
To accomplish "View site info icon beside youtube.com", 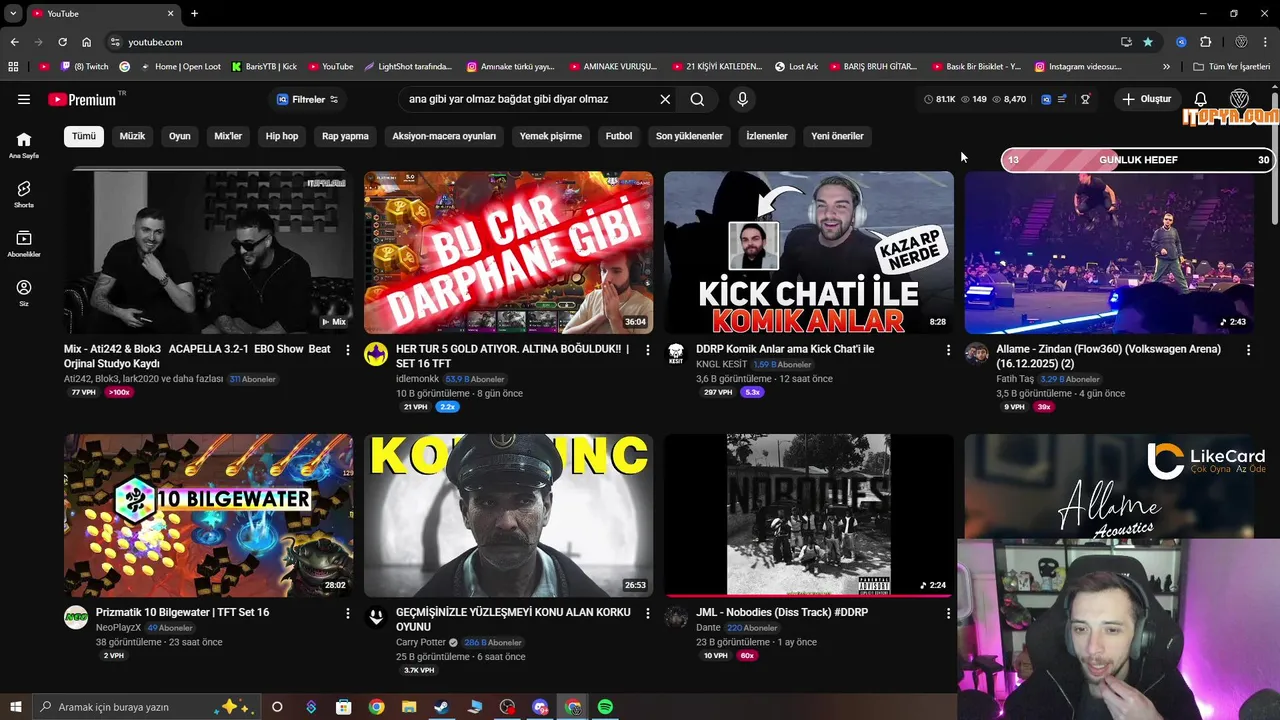I will [x=115, y=42].
